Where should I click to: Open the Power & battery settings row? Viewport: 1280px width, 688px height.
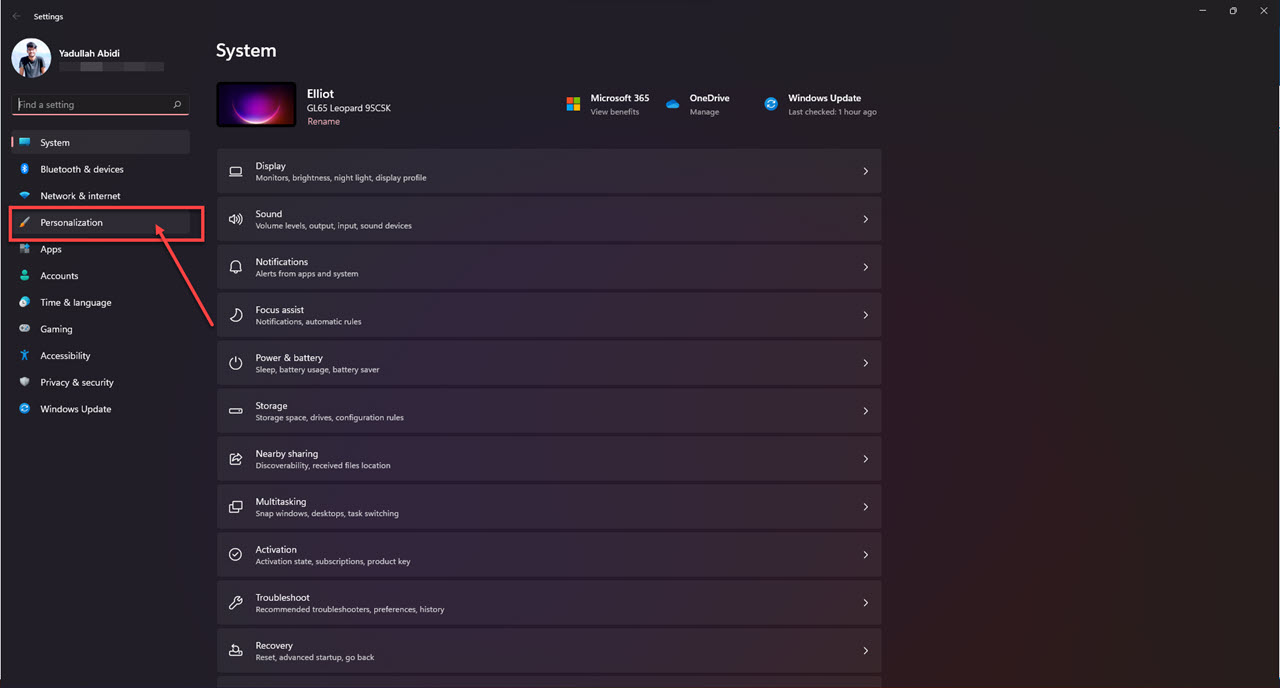pos(548,363)
